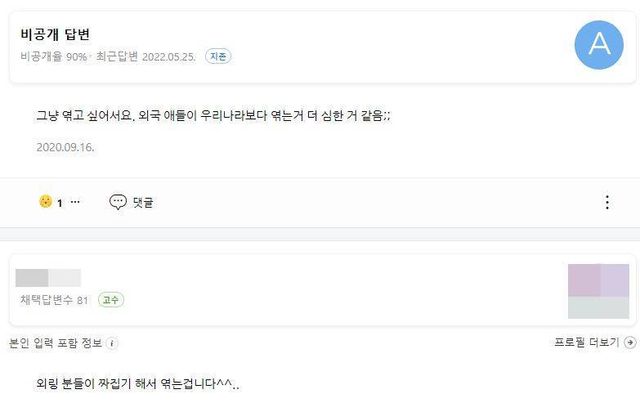Click the reaction count number 1
640x412 pixels.
coord(60,203)
